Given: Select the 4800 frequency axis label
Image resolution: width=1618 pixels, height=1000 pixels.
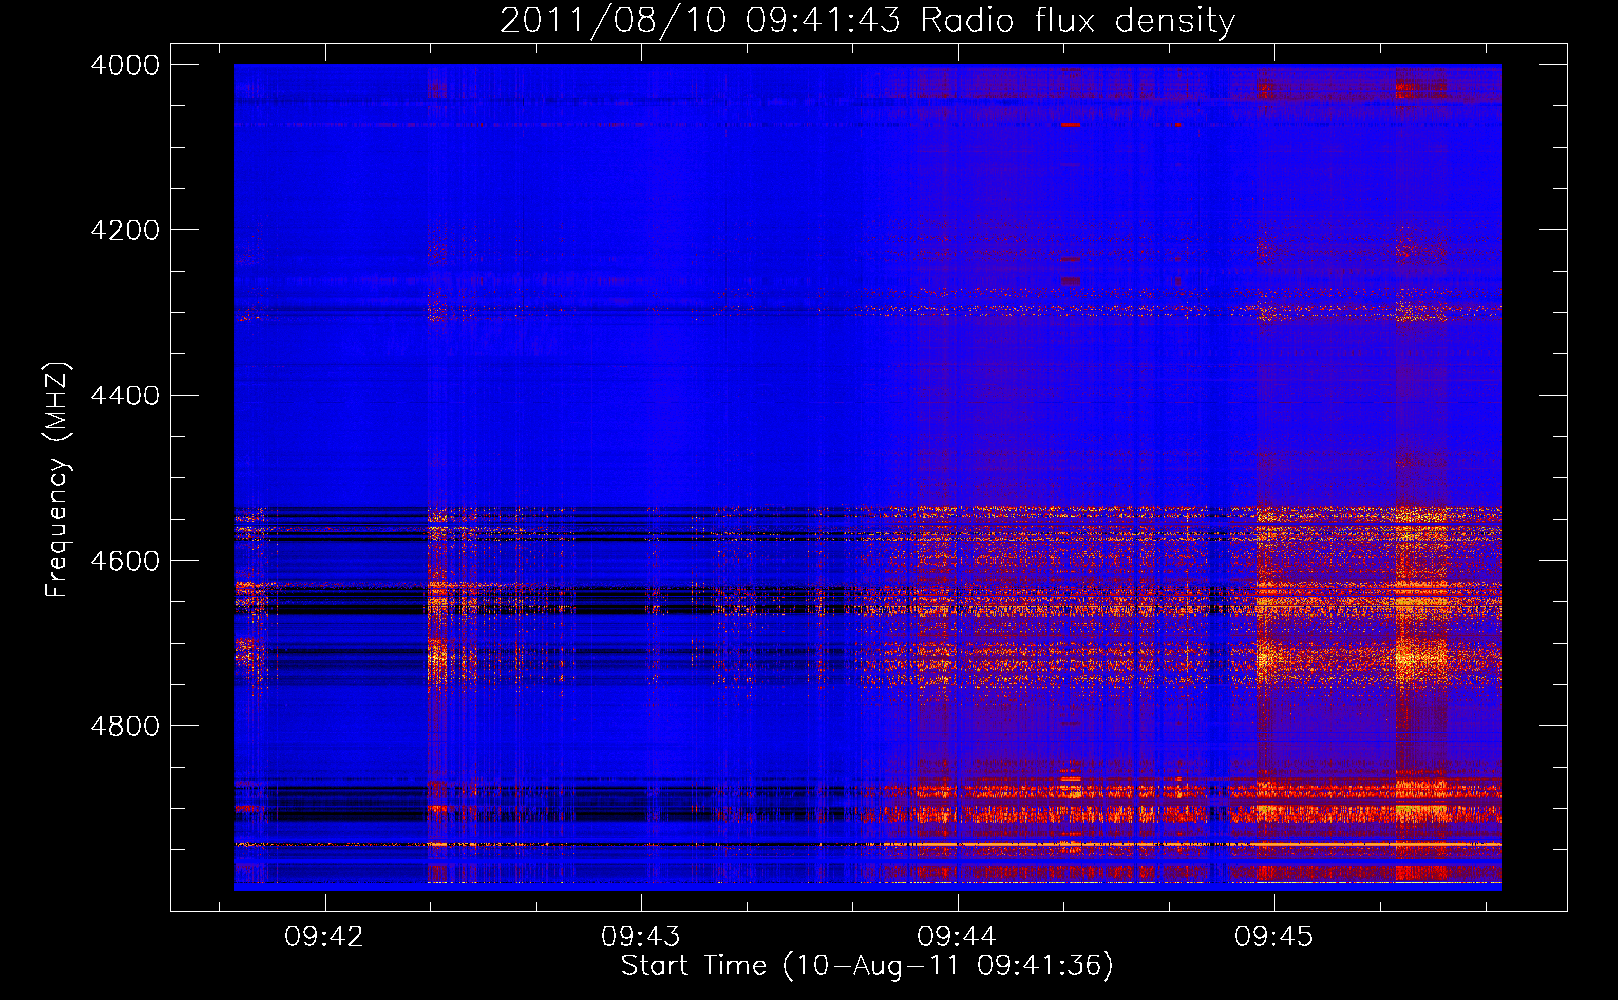Looking at the screenshot, I should click(124, 726).
